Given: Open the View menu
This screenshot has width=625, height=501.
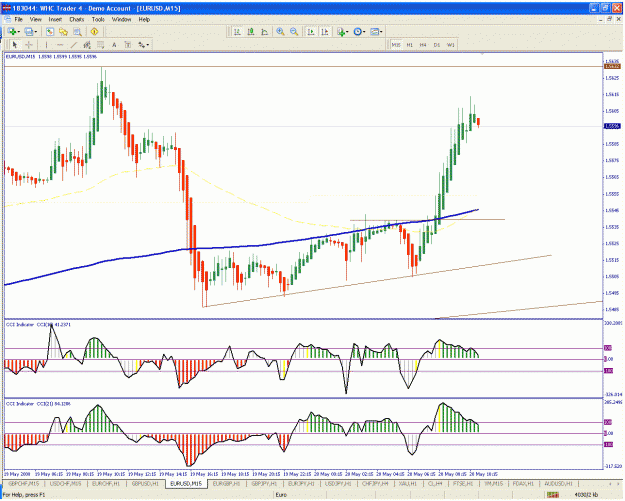Looking at the screenshot, I should coord(35,19).
